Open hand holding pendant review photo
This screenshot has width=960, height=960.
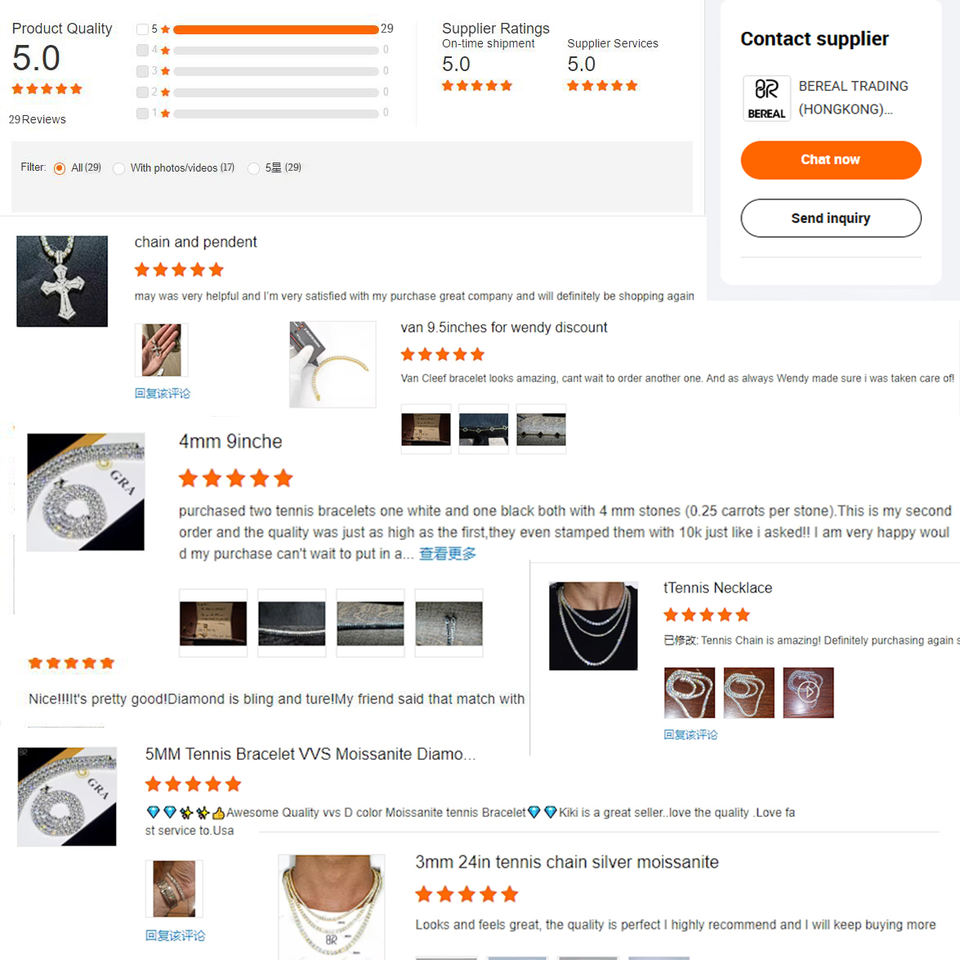tap(162, 350)
